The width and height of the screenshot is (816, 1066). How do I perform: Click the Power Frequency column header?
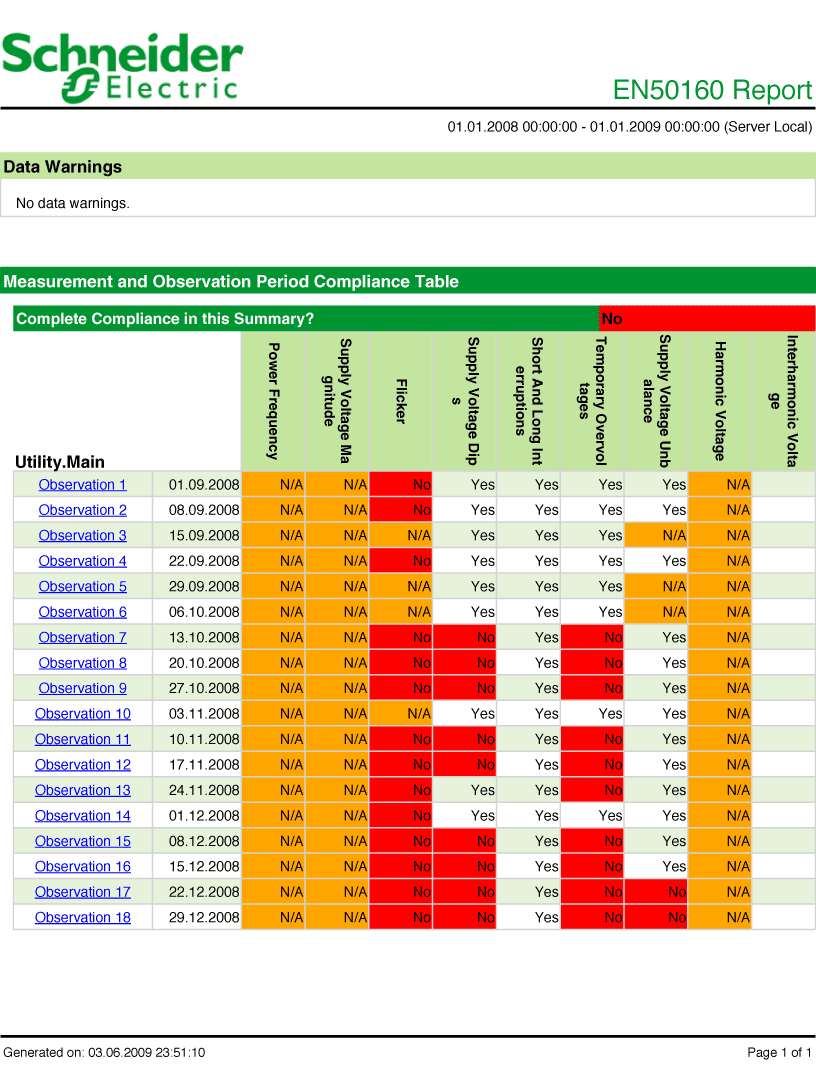[273, 401]
